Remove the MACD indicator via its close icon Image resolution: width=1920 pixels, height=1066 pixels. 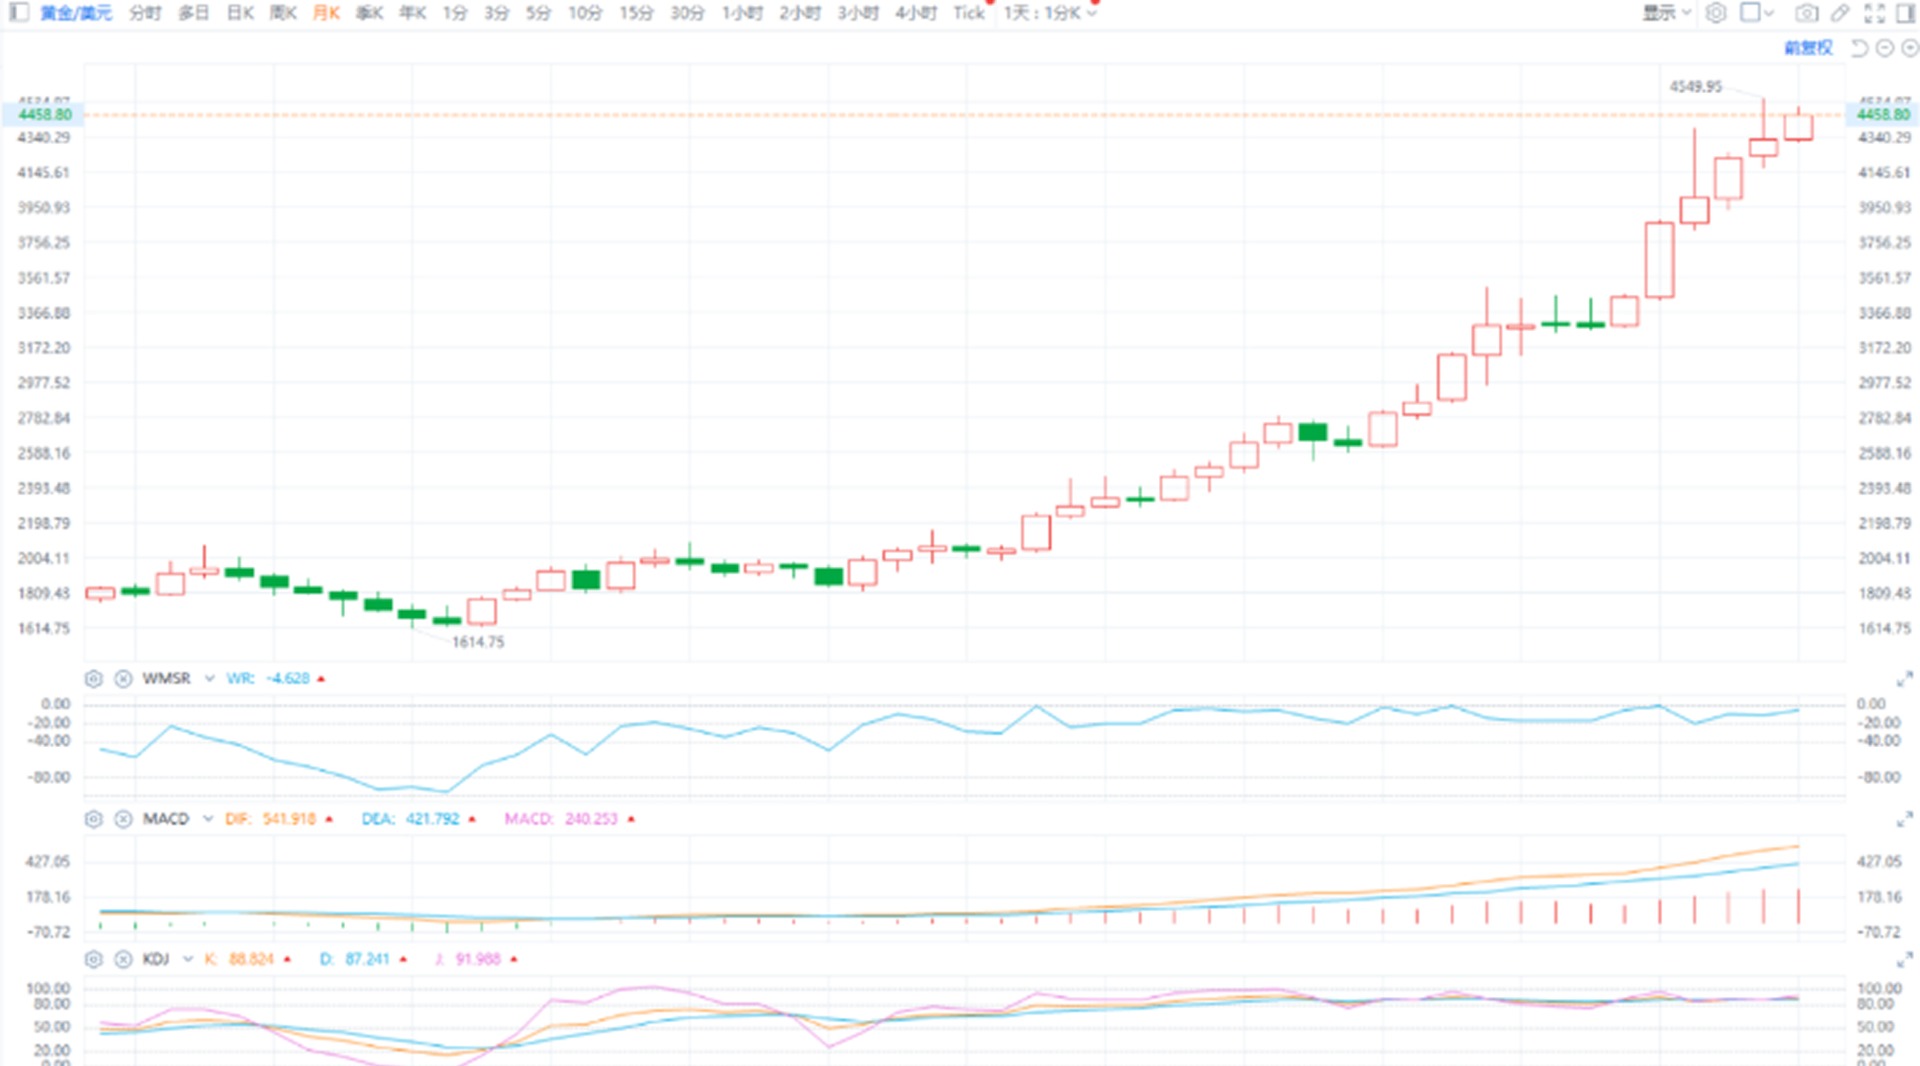tap(123, 818)
